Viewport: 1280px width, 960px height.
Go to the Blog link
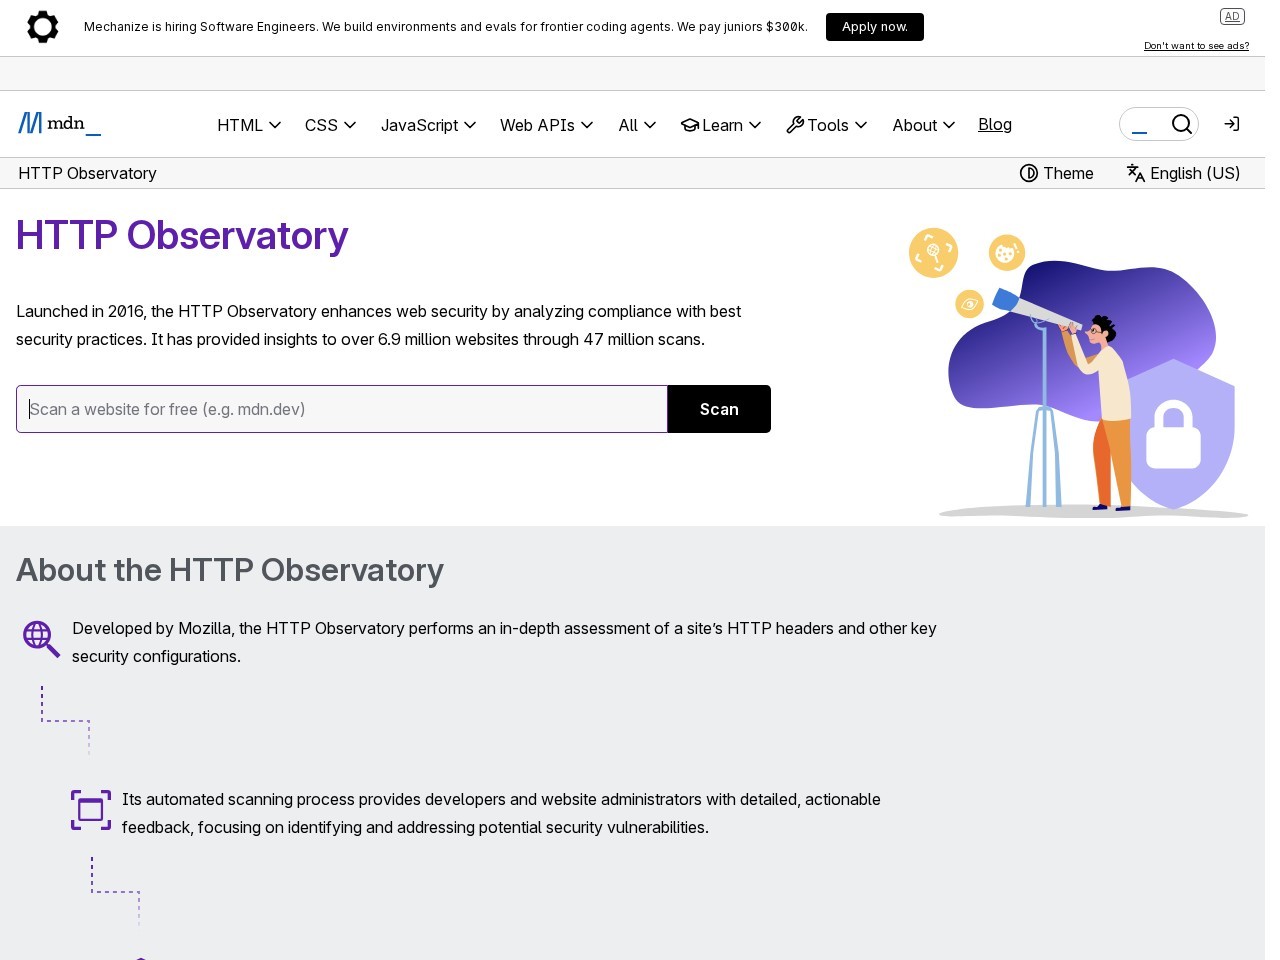[x=995, y=124]
